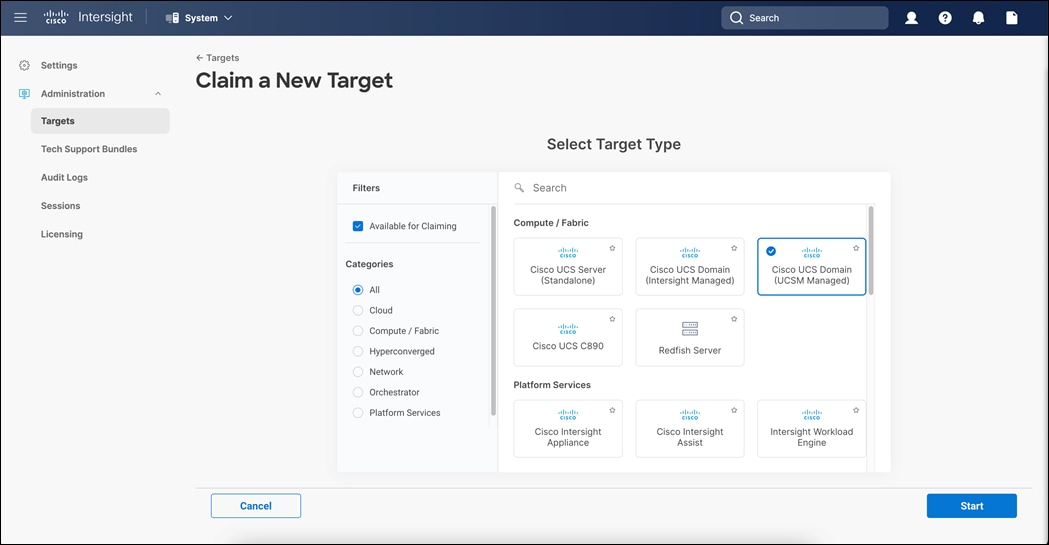Click the Cancel button

point(256,506)
